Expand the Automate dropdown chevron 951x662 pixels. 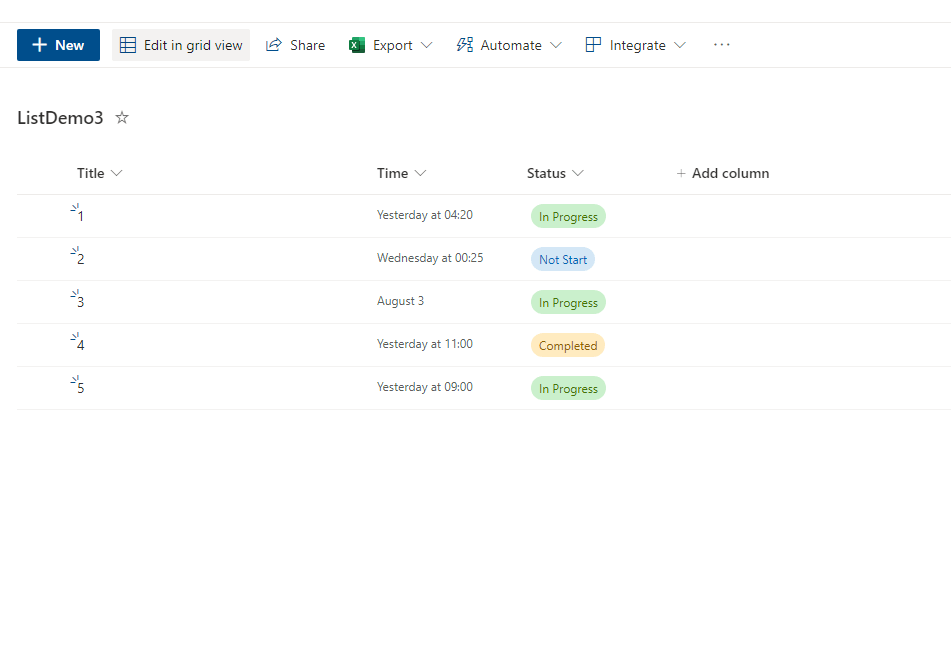click(x=556, y=45)
